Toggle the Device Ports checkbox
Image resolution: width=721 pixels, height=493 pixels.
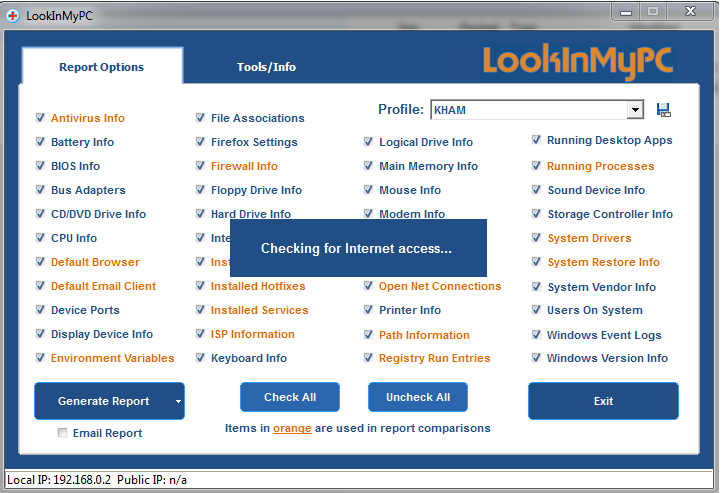click(40, 310)
